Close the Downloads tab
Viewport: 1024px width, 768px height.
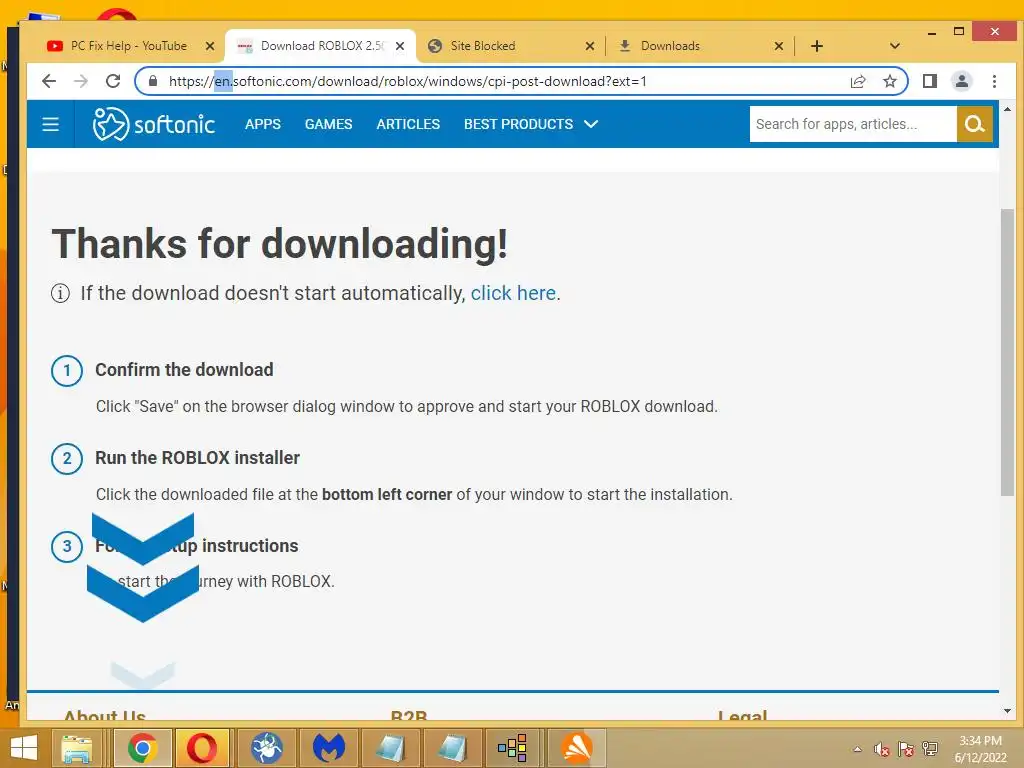tap(778, 46)
